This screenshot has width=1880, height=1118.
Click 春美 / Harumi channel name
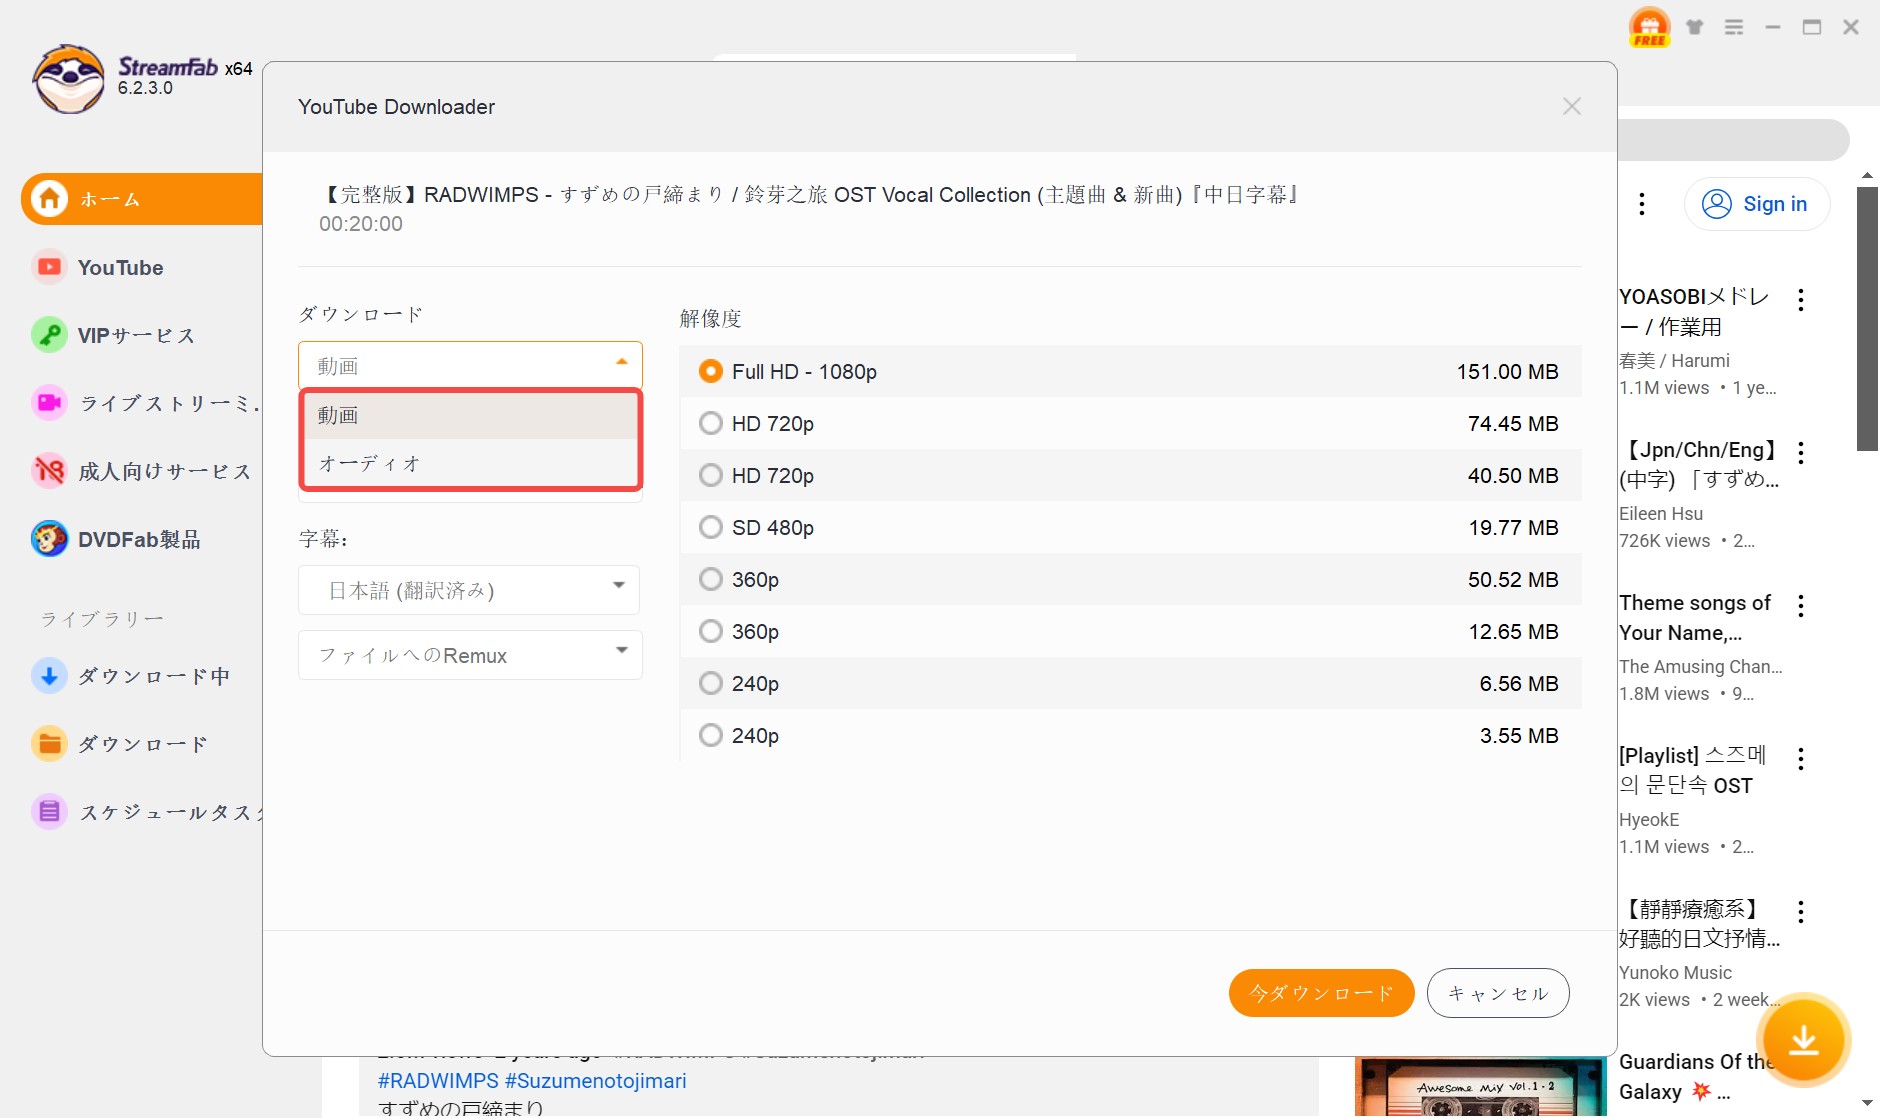[1674, 360]
